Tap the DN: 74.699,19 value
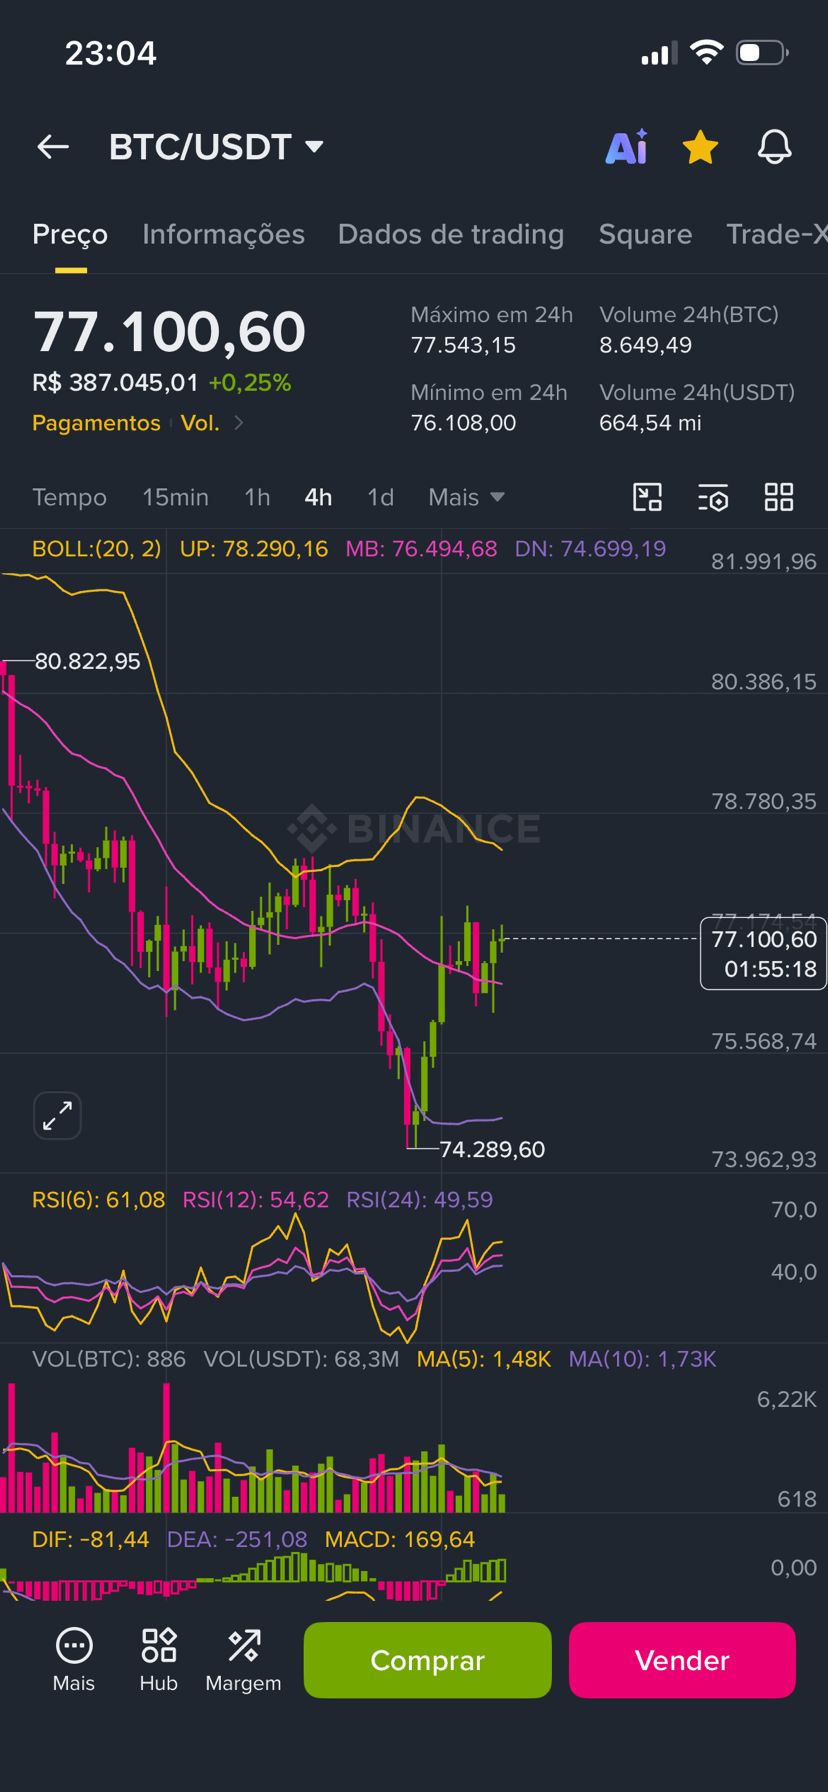828x1792 pixels. [x=590, y=548]
